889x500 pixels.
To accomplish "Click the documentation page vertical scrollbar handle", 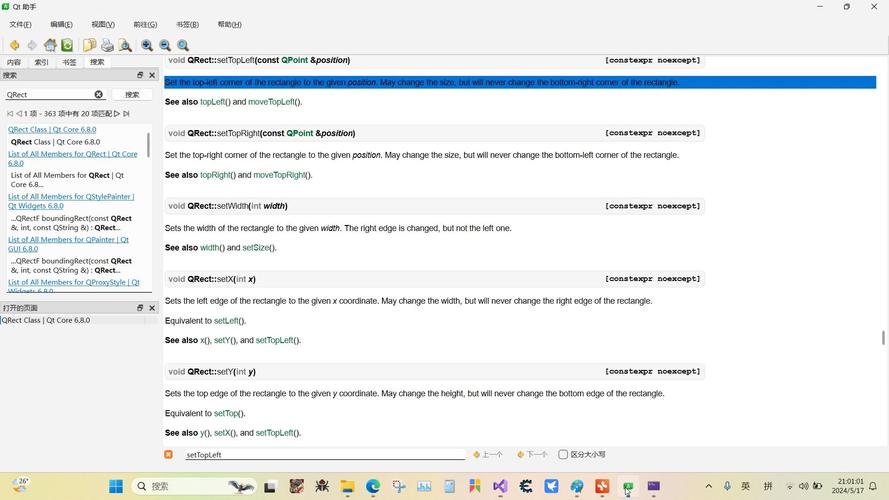I will 883,337.
